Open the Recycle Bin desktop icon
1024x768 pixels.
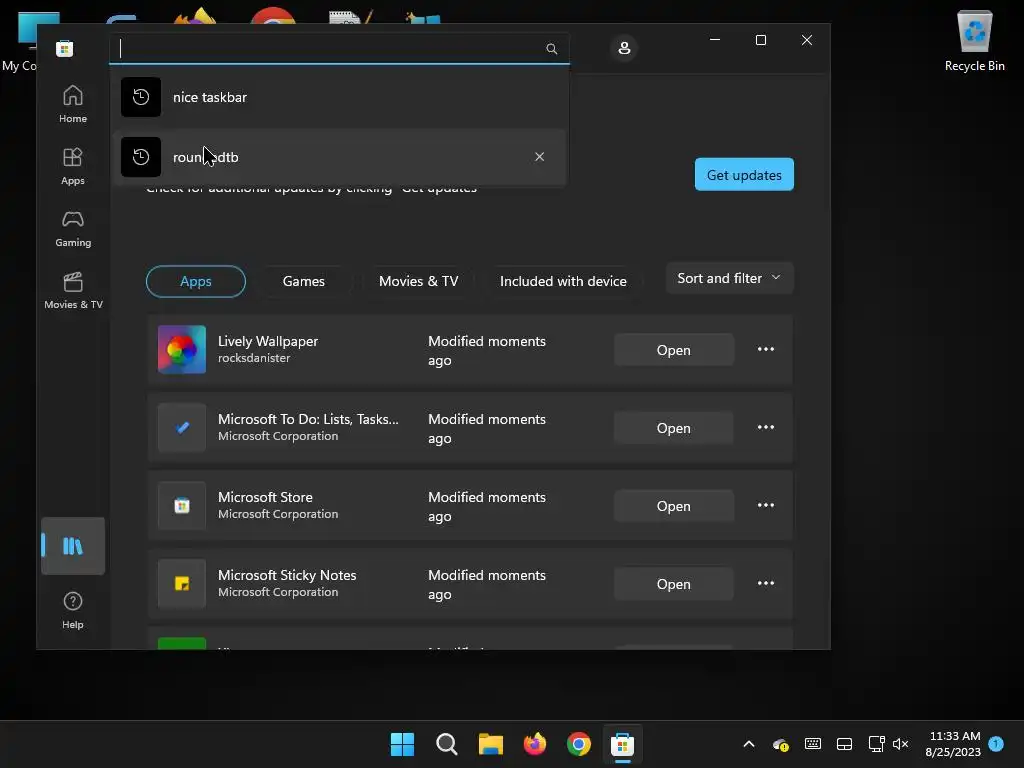(x=974, y=40)
